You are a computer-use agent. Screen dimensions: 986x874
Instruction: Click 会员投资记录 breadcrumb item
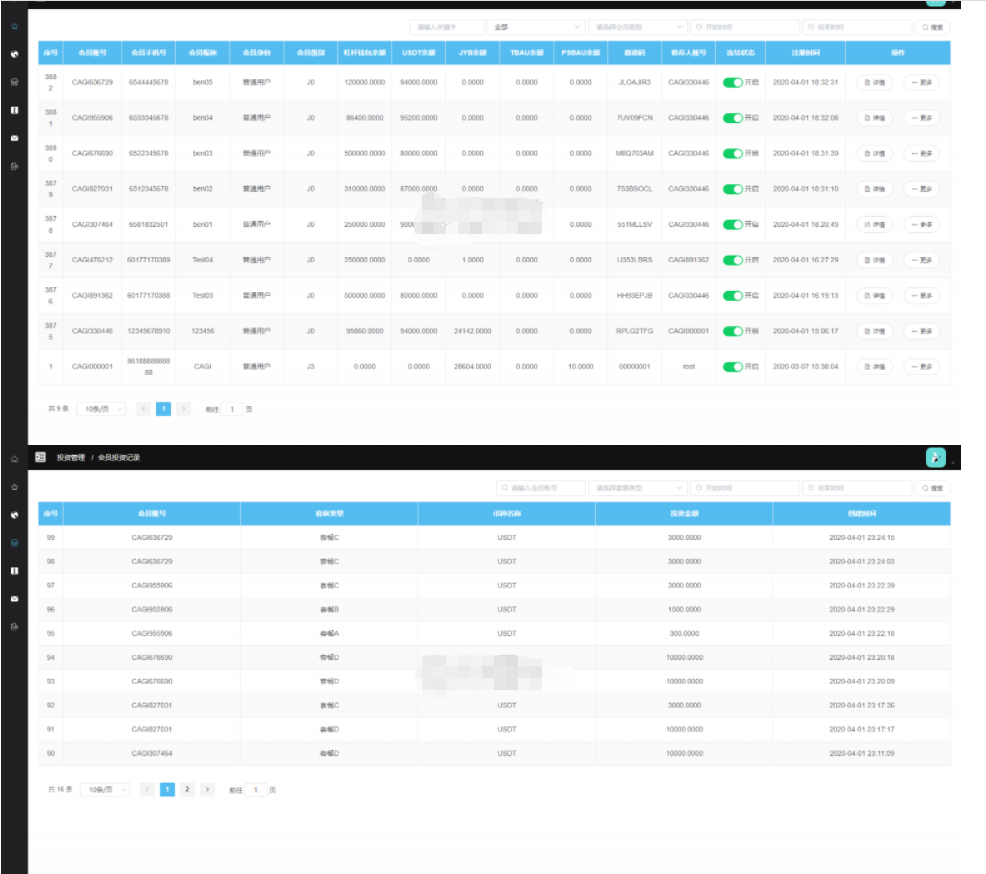pos(119,457)
